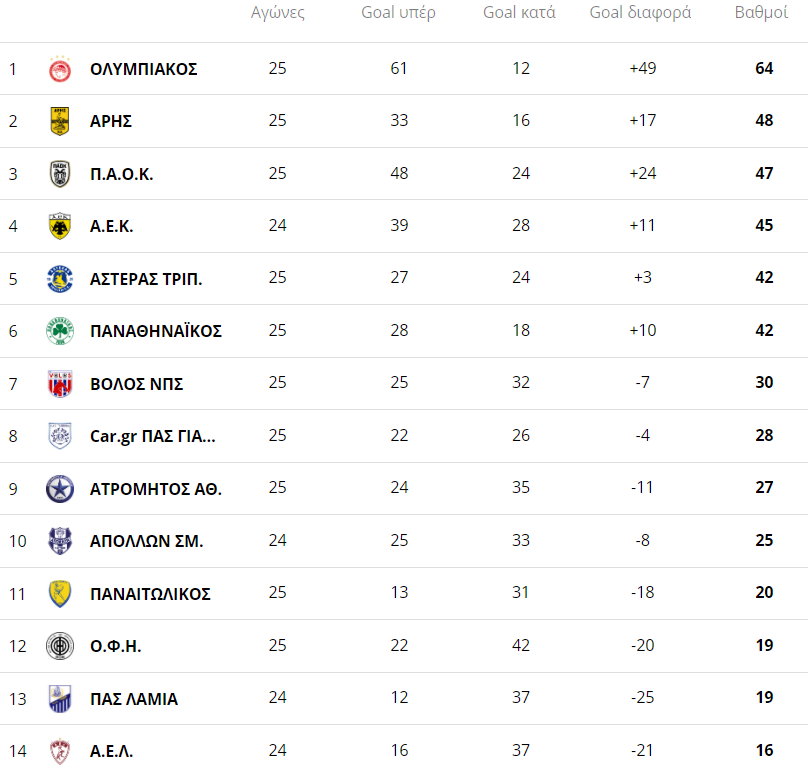
Task: Click the Αγώνες column header
Action: tap(277, 13)
